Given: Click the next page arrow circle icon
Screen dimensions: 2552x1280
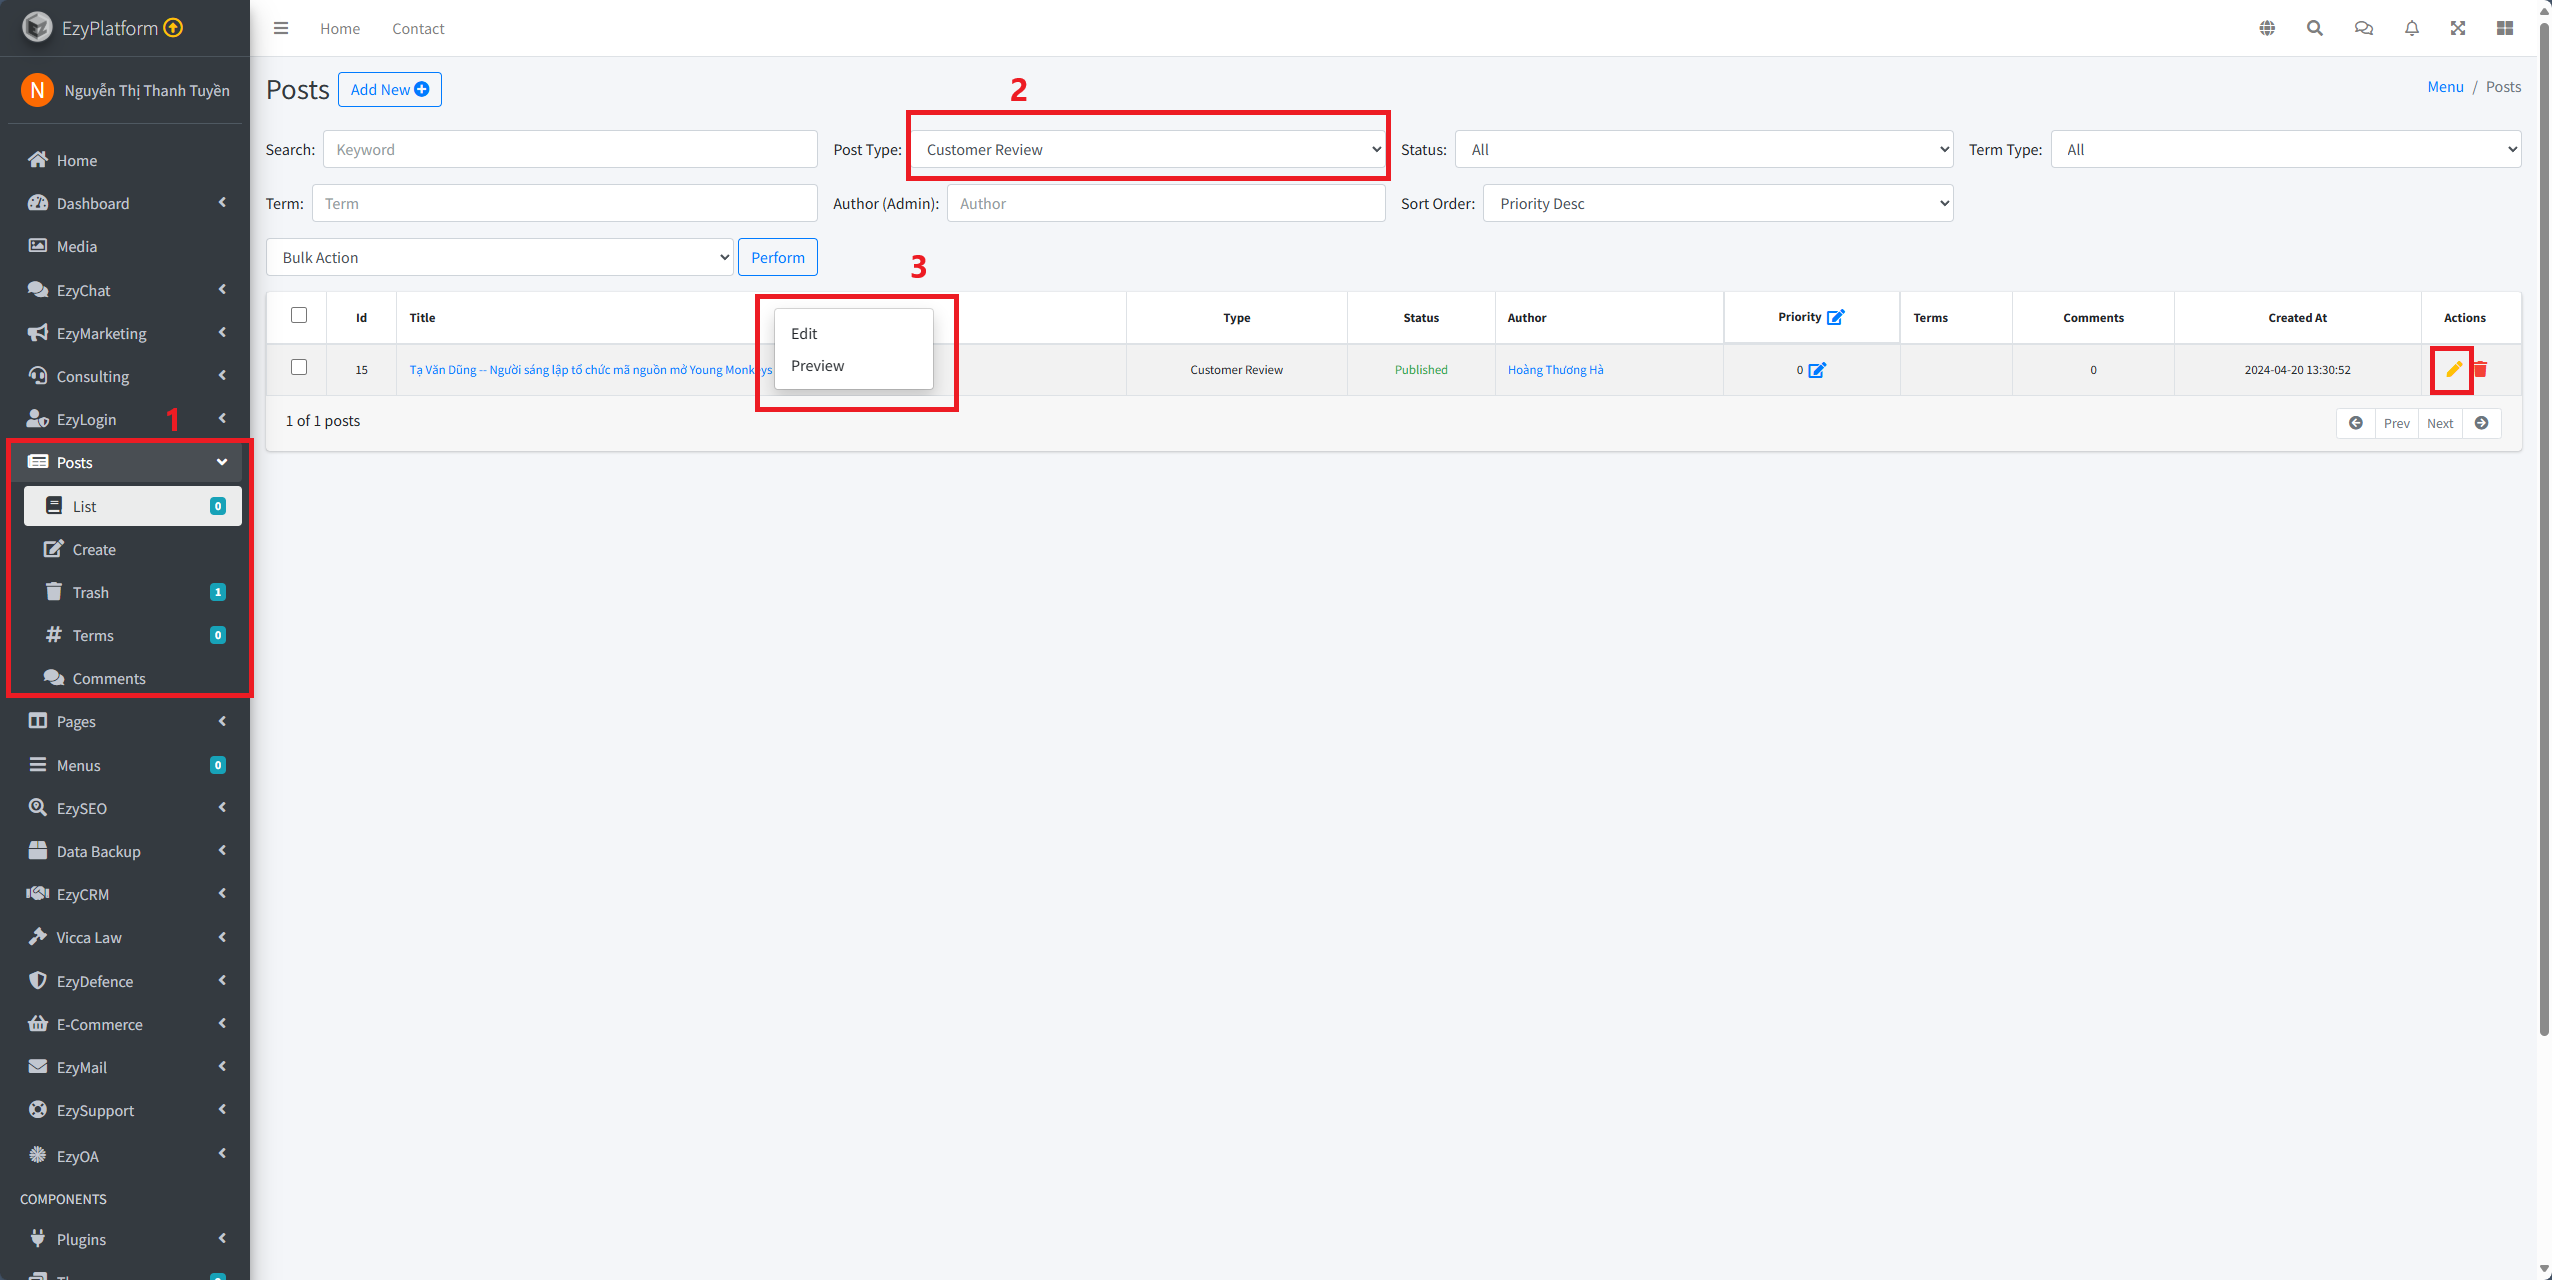Looking at the screenshot, I should (x=2482, y=423).
